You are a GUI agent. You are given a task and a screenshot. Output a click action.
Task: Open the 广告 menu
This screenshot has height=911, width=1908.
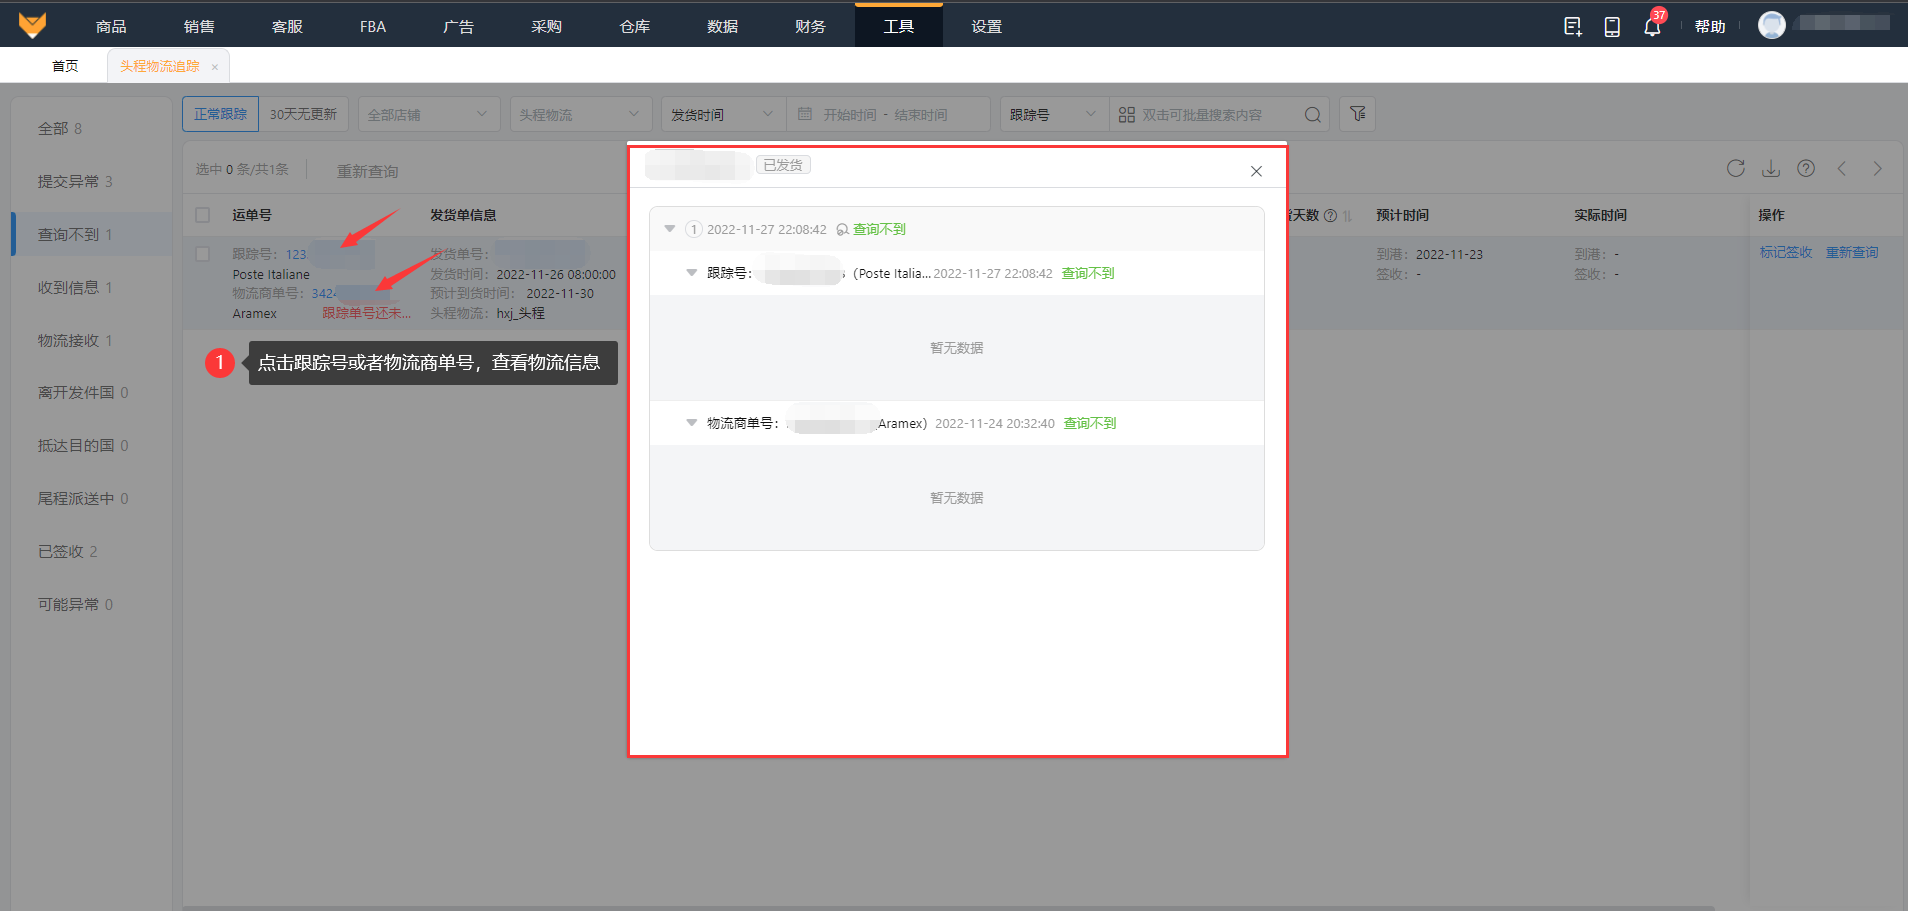pyautogui.click(x=459, y=26)
